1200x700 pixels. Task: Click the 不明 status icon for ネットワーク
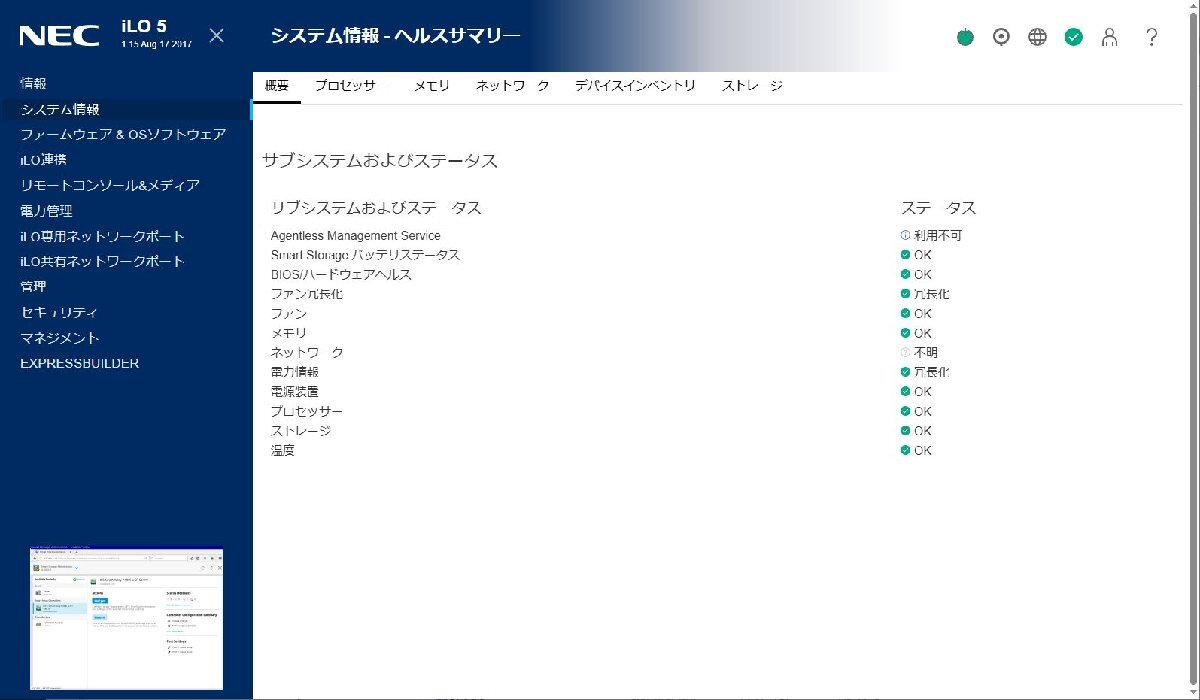pyautogui.click(x=905, y=352)
